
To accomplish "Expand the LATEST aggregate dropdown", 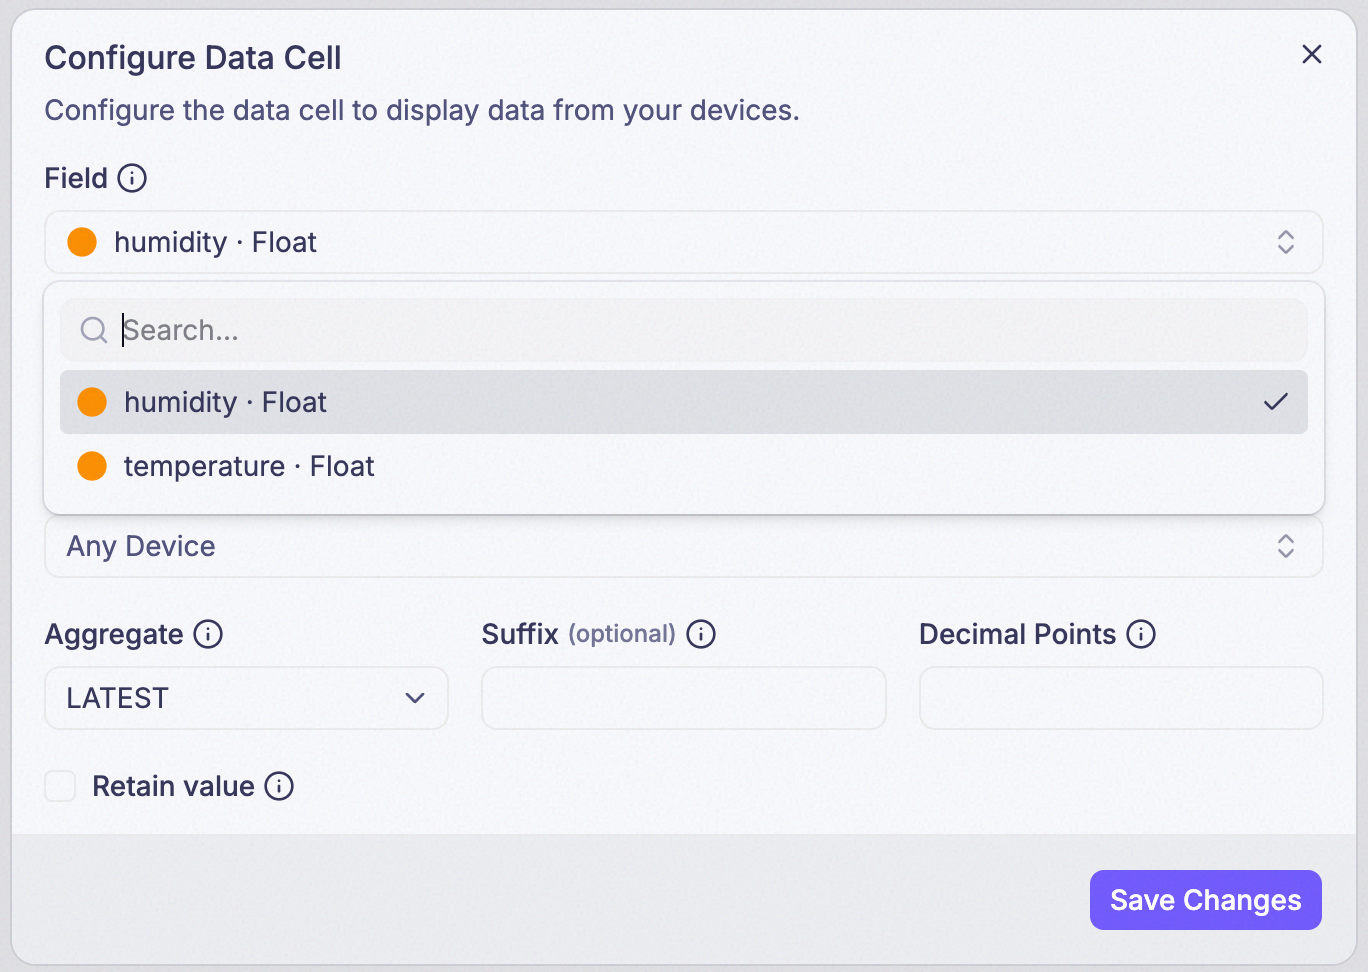I will click(246, 698).
